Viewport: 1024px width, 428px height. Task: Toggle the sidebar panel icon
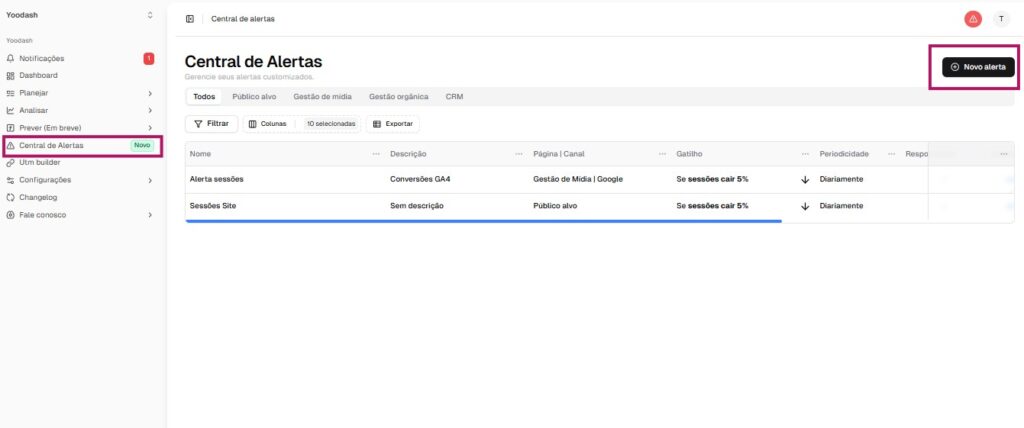coord(190,19)
